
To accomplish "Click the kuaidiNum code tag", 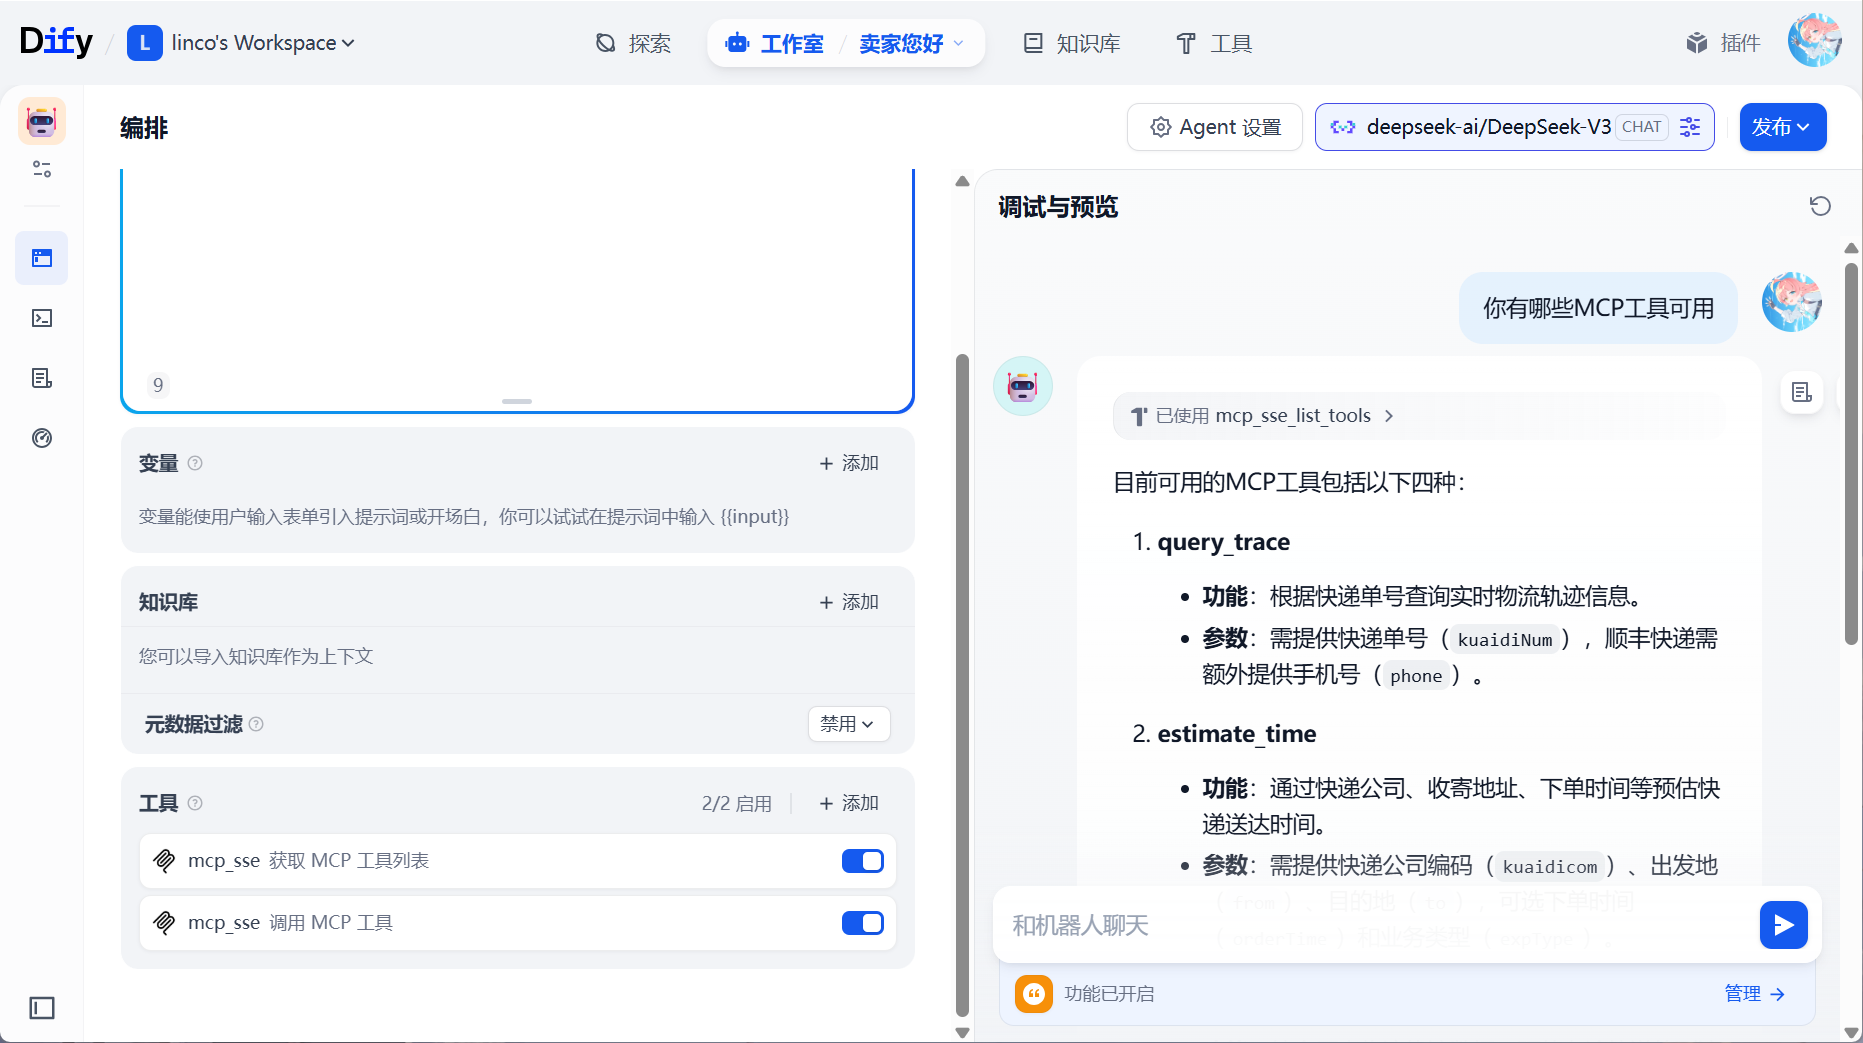I will tap(1504, 639).
